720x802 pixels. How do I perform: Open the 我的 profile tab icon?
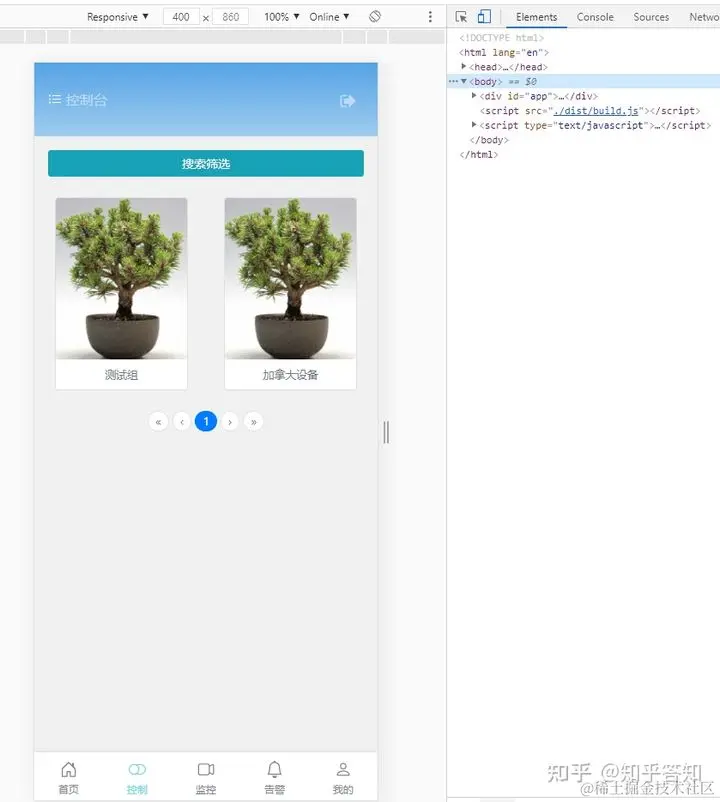(343, 769)
